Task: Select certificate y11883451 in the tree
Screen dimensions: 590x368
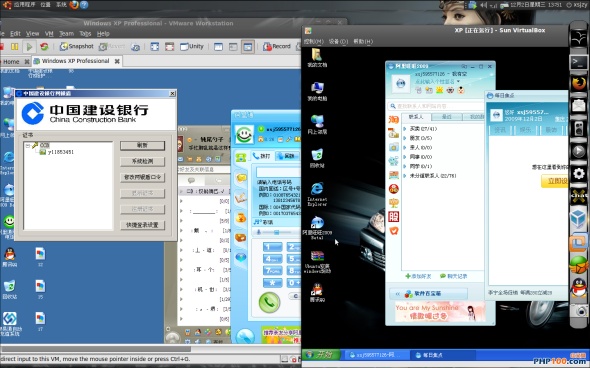Action: point(61,152)
